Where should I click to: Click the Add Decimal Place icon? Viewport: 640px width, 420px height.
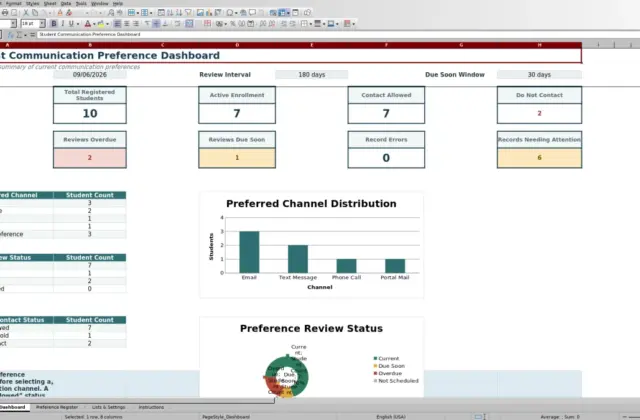click(262, 24)
